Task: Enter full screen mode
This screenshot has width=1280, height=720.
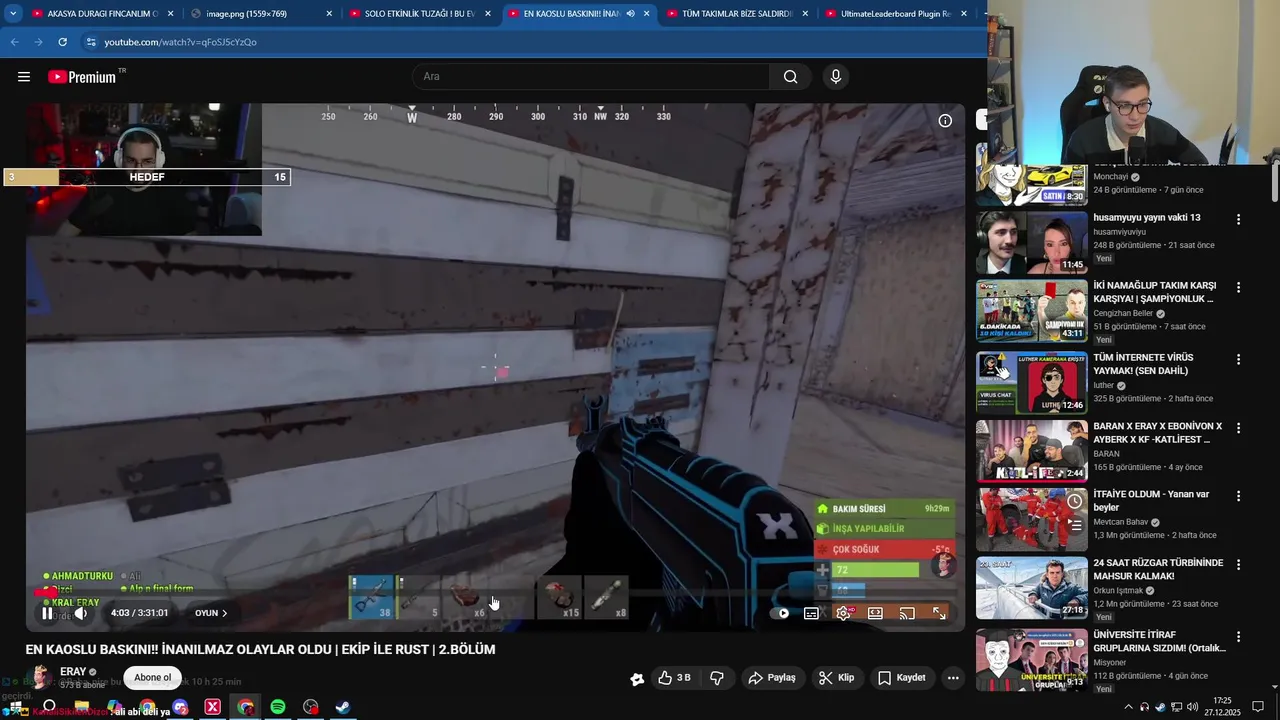Action: pos(939,613)
